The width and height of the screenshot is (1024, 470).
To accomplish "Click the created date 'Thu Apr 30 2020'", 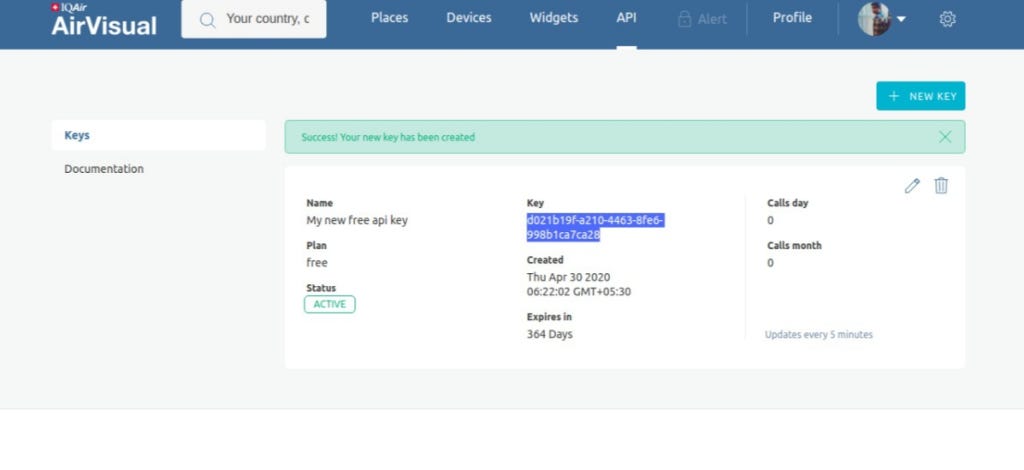I will (569, 277).
